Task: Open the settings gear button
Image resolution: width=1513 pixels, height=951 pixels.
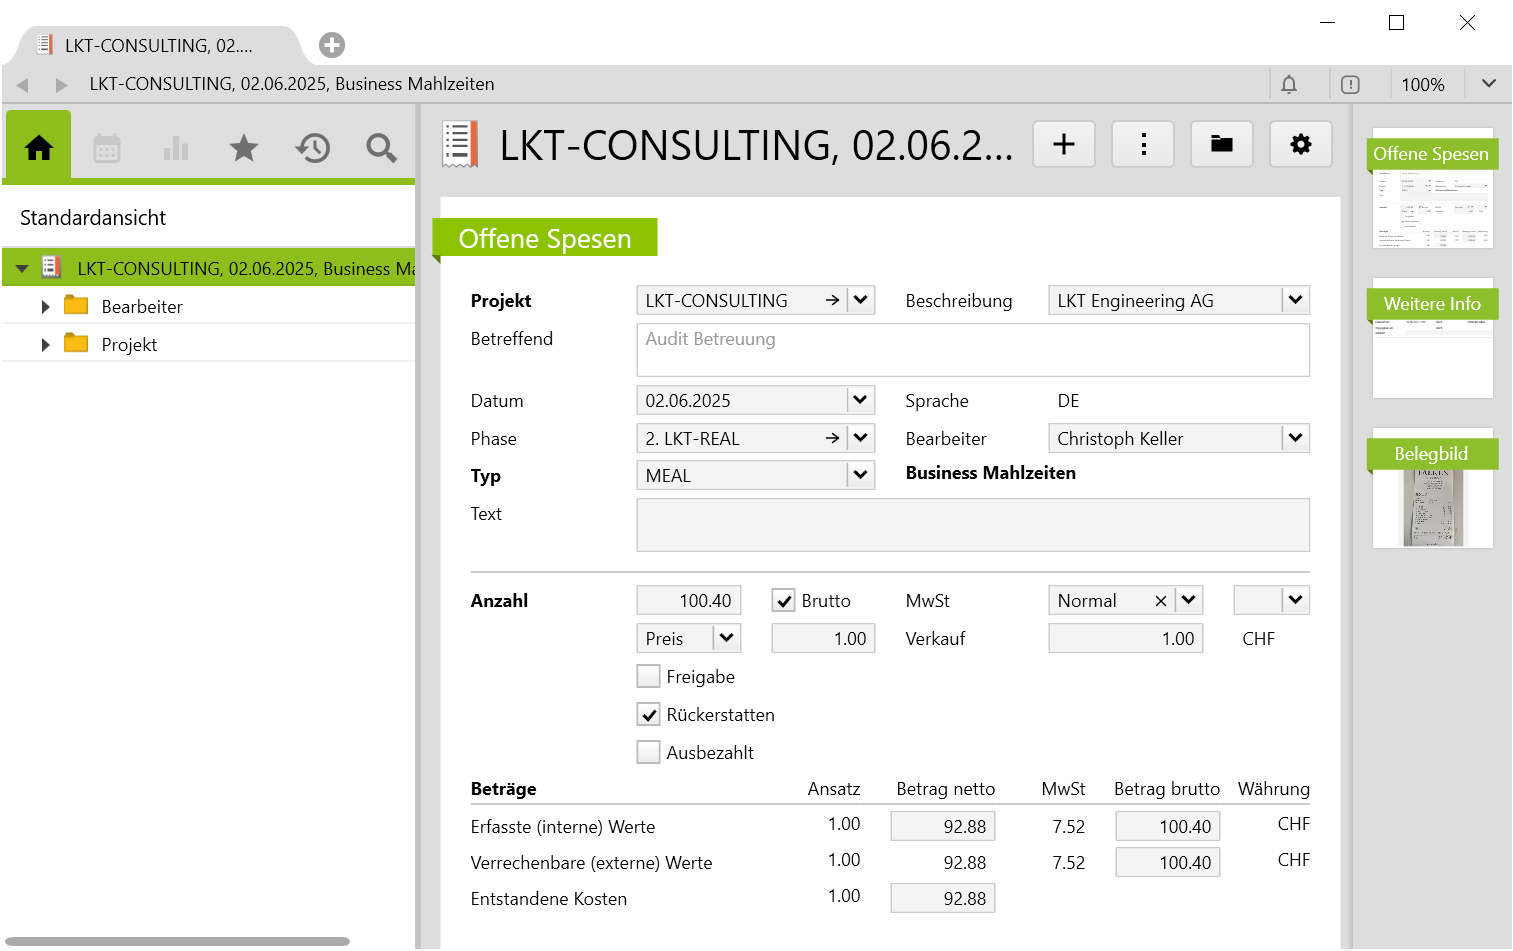Action: (1300, 145)
